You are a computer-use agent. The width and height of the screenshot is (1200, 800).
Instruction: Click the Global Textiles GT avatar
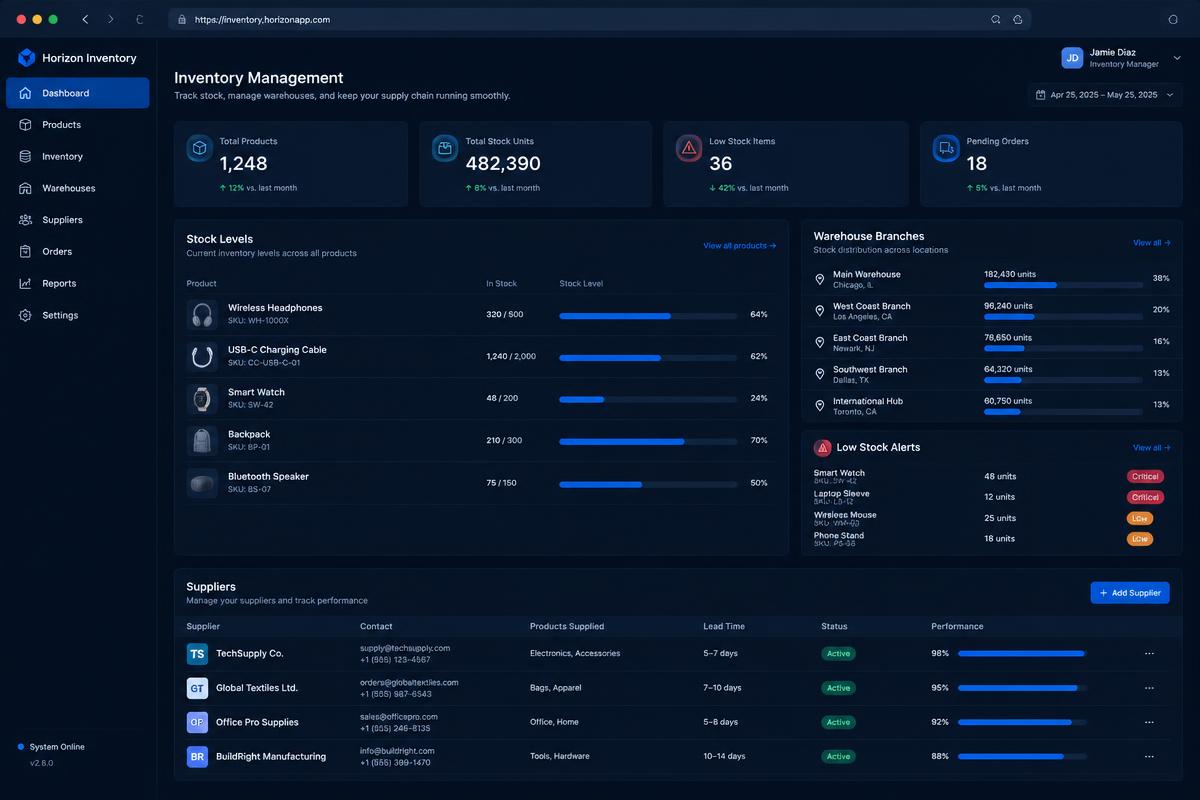pyautogui.click(x=197, y=688)
